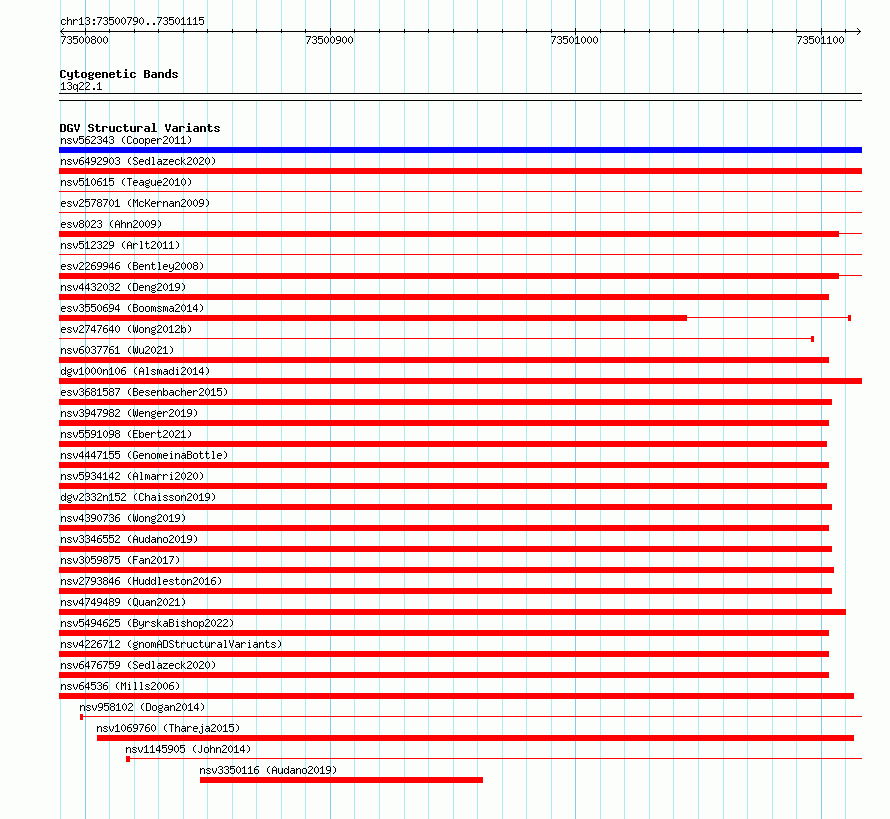Click the Cytogenetic Bands track title
The height and width of the screenshot is (819, 890).
[x=119, y=74]
